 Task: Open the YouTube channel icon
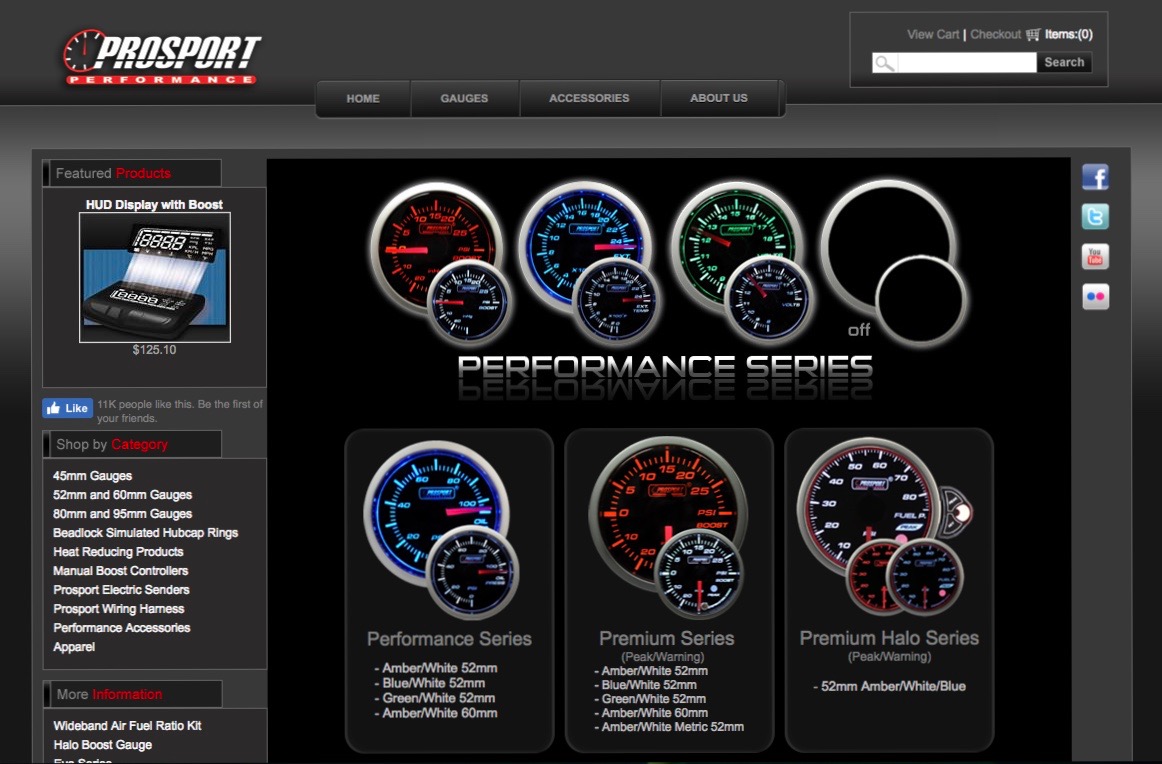pyautogui.click(x=1095, y=256)
